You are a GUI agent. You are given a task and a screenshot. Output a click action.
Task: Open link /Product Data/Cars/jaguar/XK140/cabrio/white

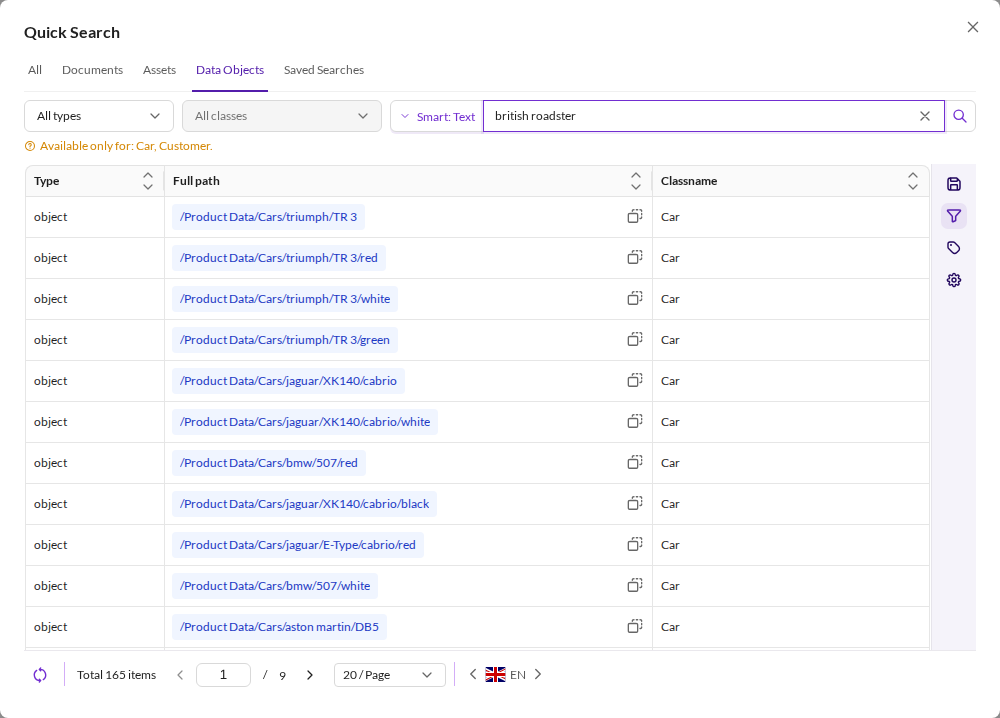pyautogui.click(x=305, y=421)
